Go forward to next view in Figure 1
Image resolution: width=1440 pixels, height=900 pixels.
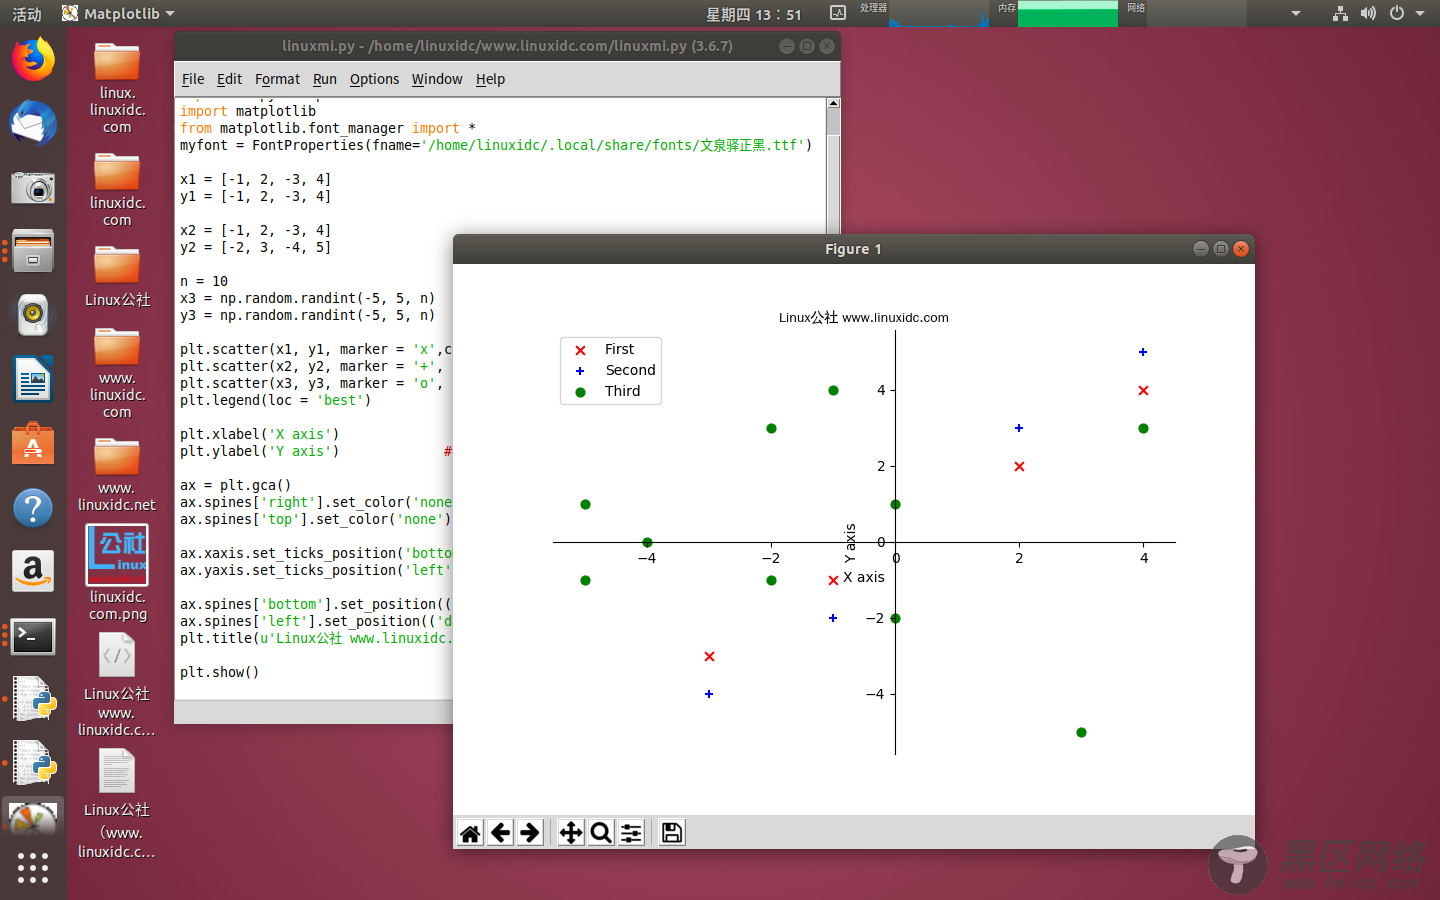(x=530, y=833)
